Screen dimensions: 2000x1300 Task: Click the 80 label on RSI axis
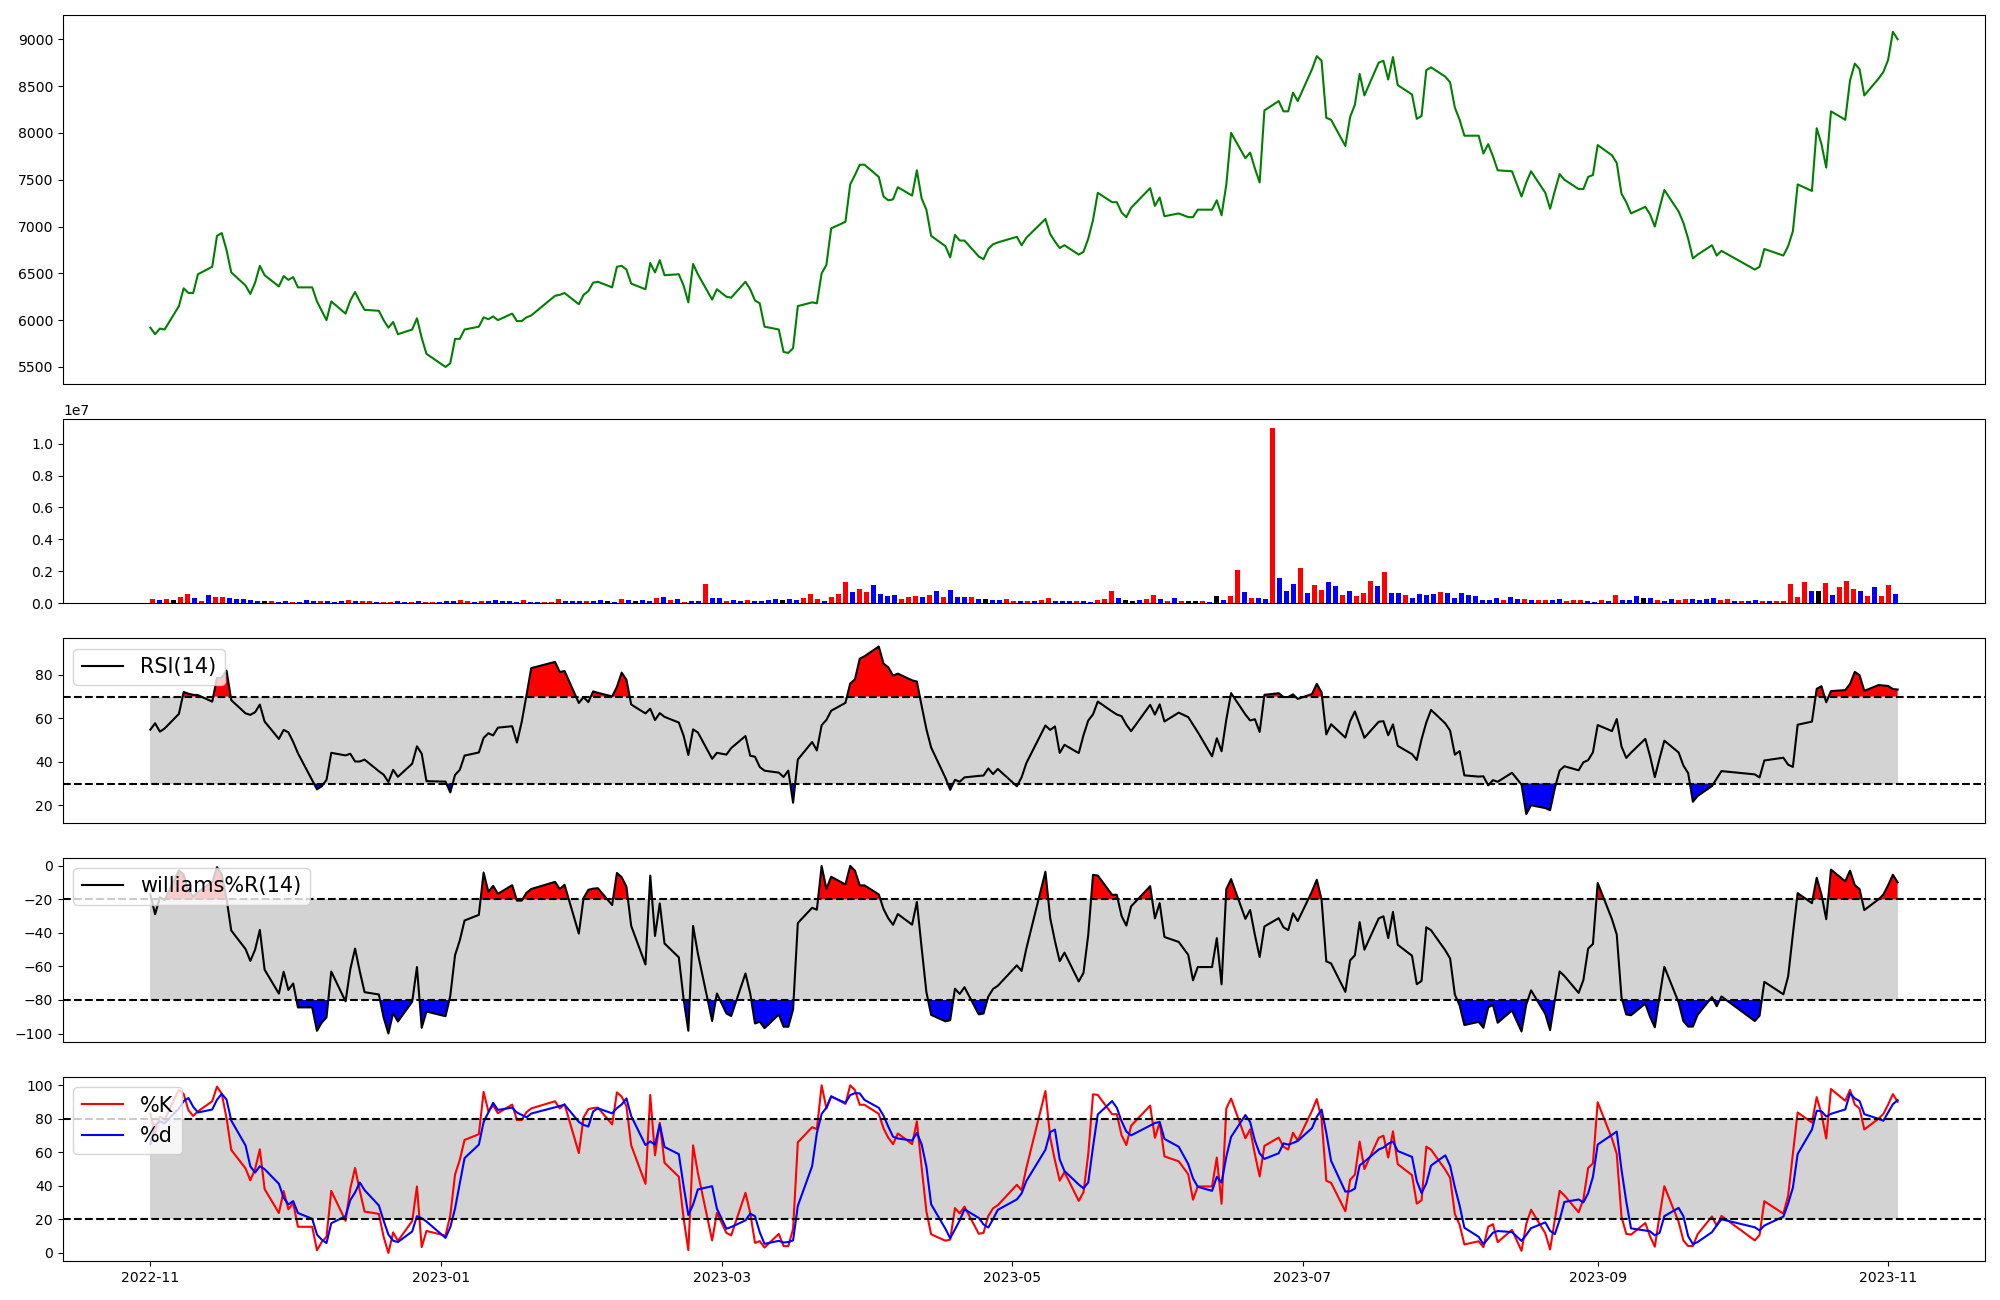coord(45,676)
